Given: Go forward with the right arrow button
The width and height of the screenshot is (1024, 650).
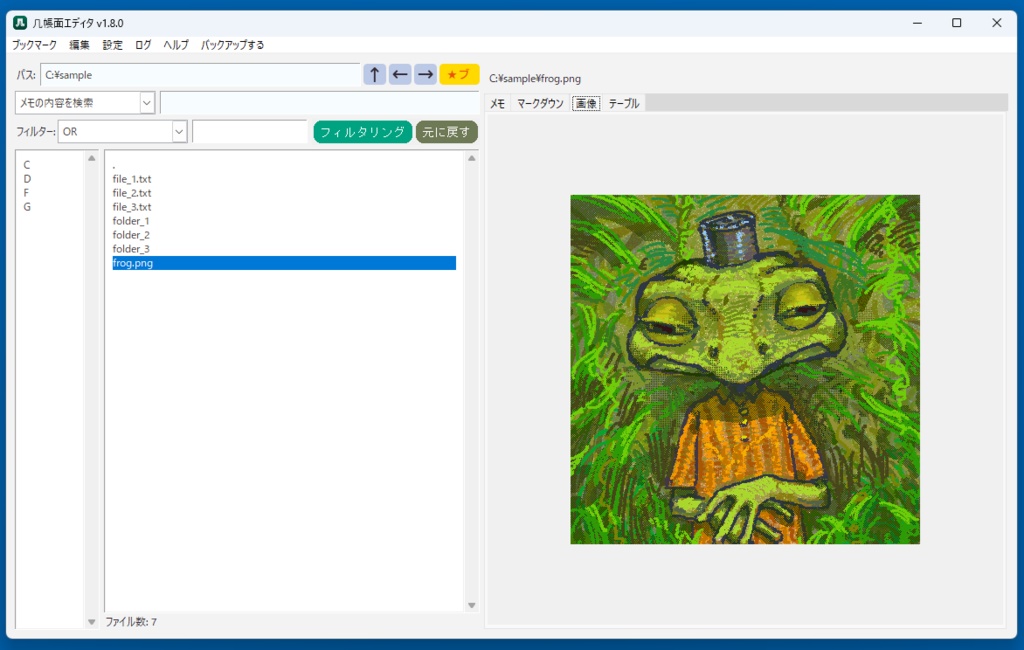Looking at the screenshot, I should [425, 74].
